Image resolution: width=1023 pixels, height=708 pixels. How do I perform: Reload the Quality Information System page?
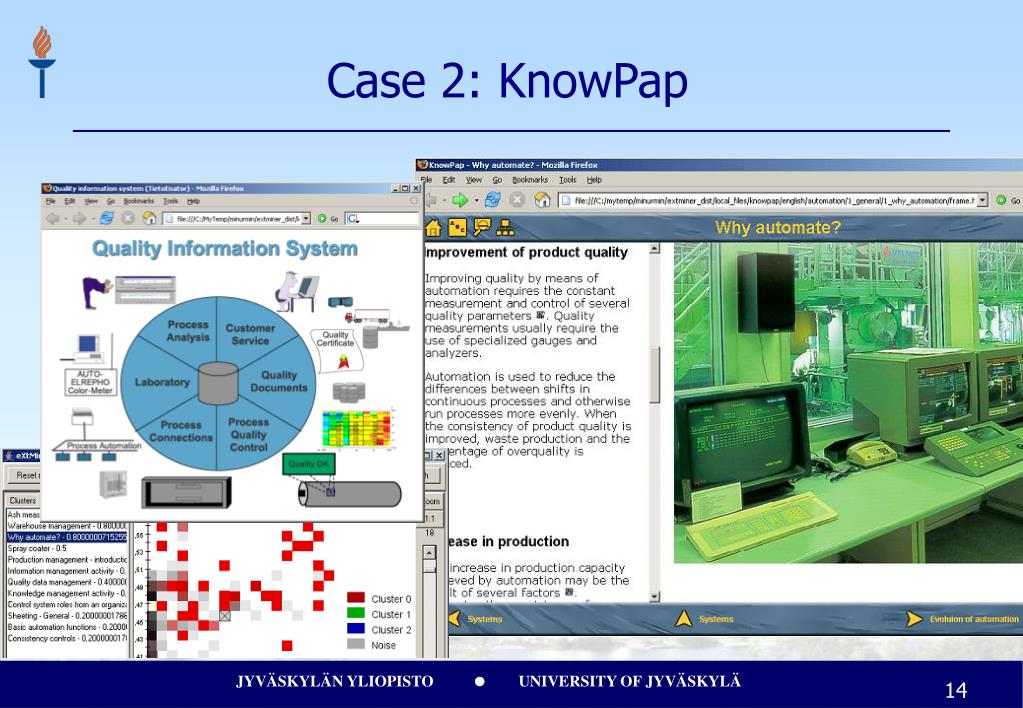(106, 219)
